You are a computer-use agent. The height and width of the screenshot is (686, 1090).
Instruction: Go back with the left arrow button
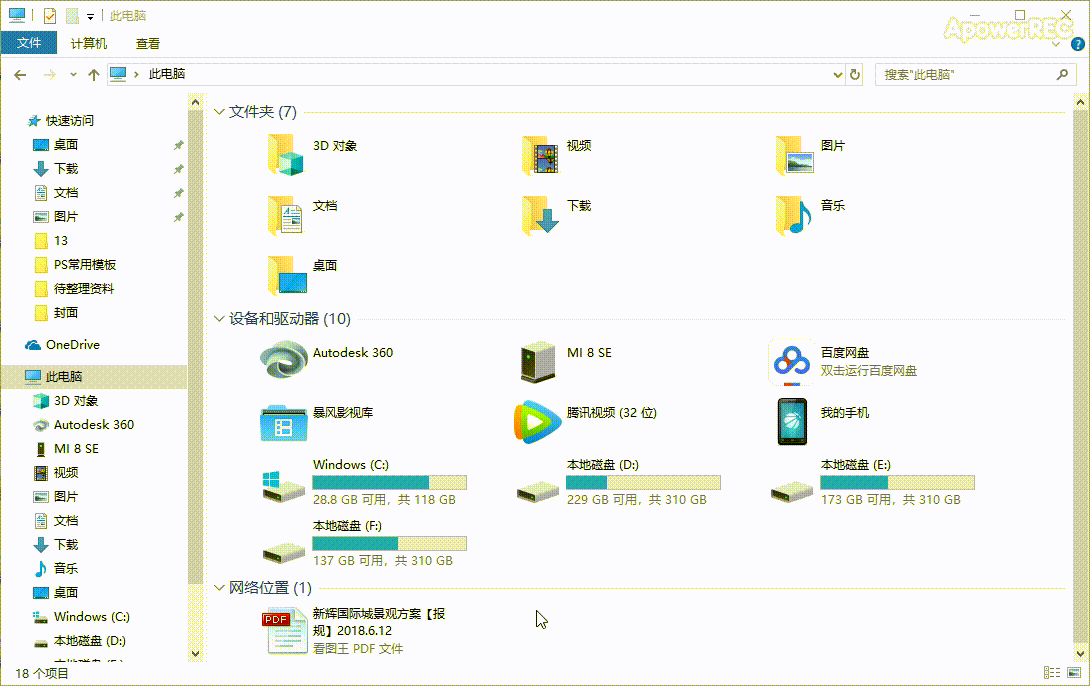[x=20, y=74]
